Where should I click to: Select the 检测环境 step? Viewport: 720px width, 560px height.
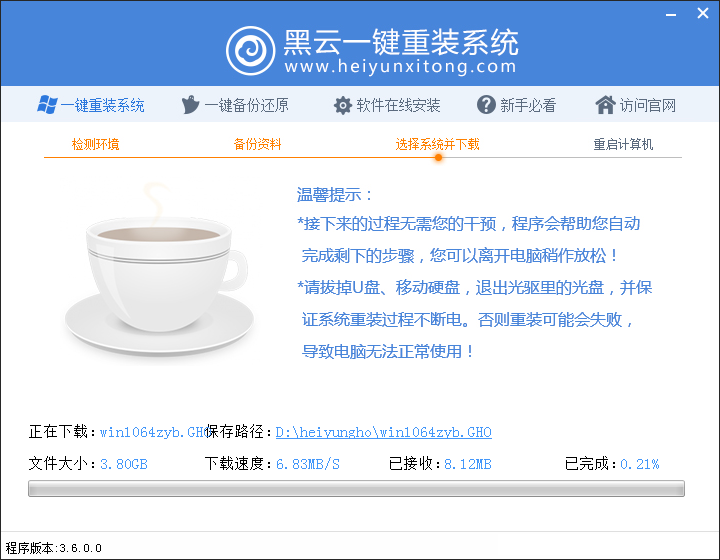click(95, 144)
